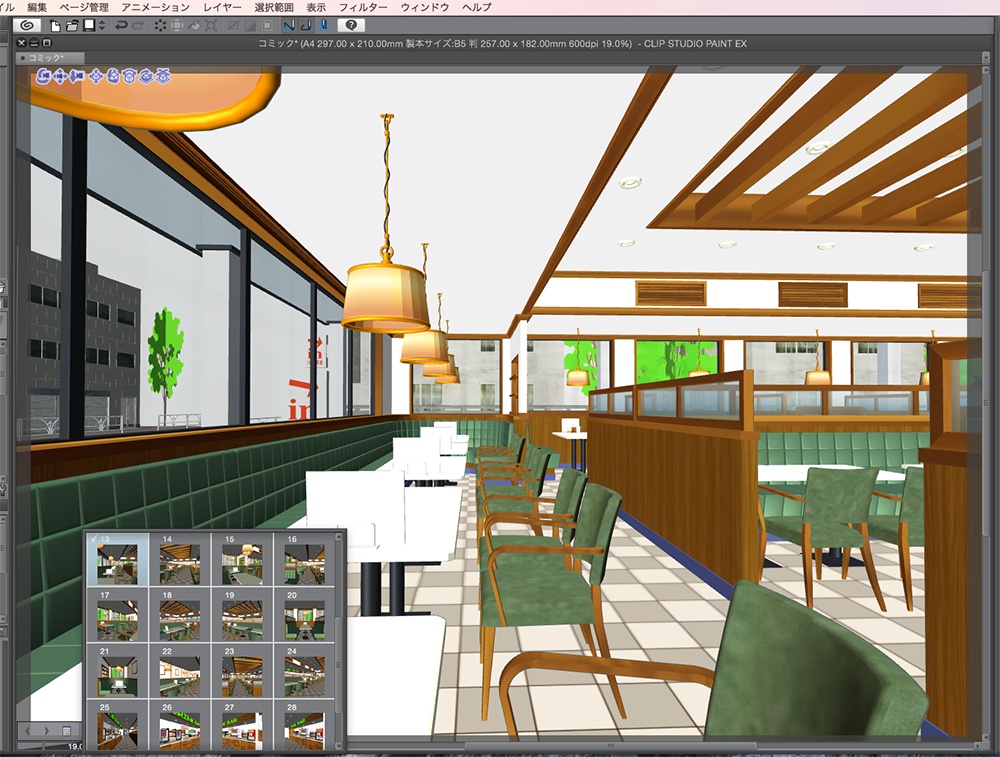Screen dimensions: 1000x757
Task: Select camera preset thumbnail 25
Action: (x=117, y=726)
